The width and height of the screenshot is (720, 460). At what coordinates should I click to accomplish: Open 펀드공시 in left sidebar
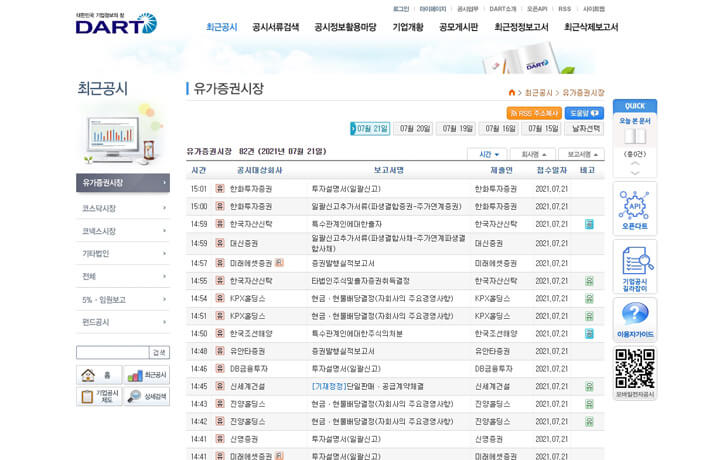123,322
